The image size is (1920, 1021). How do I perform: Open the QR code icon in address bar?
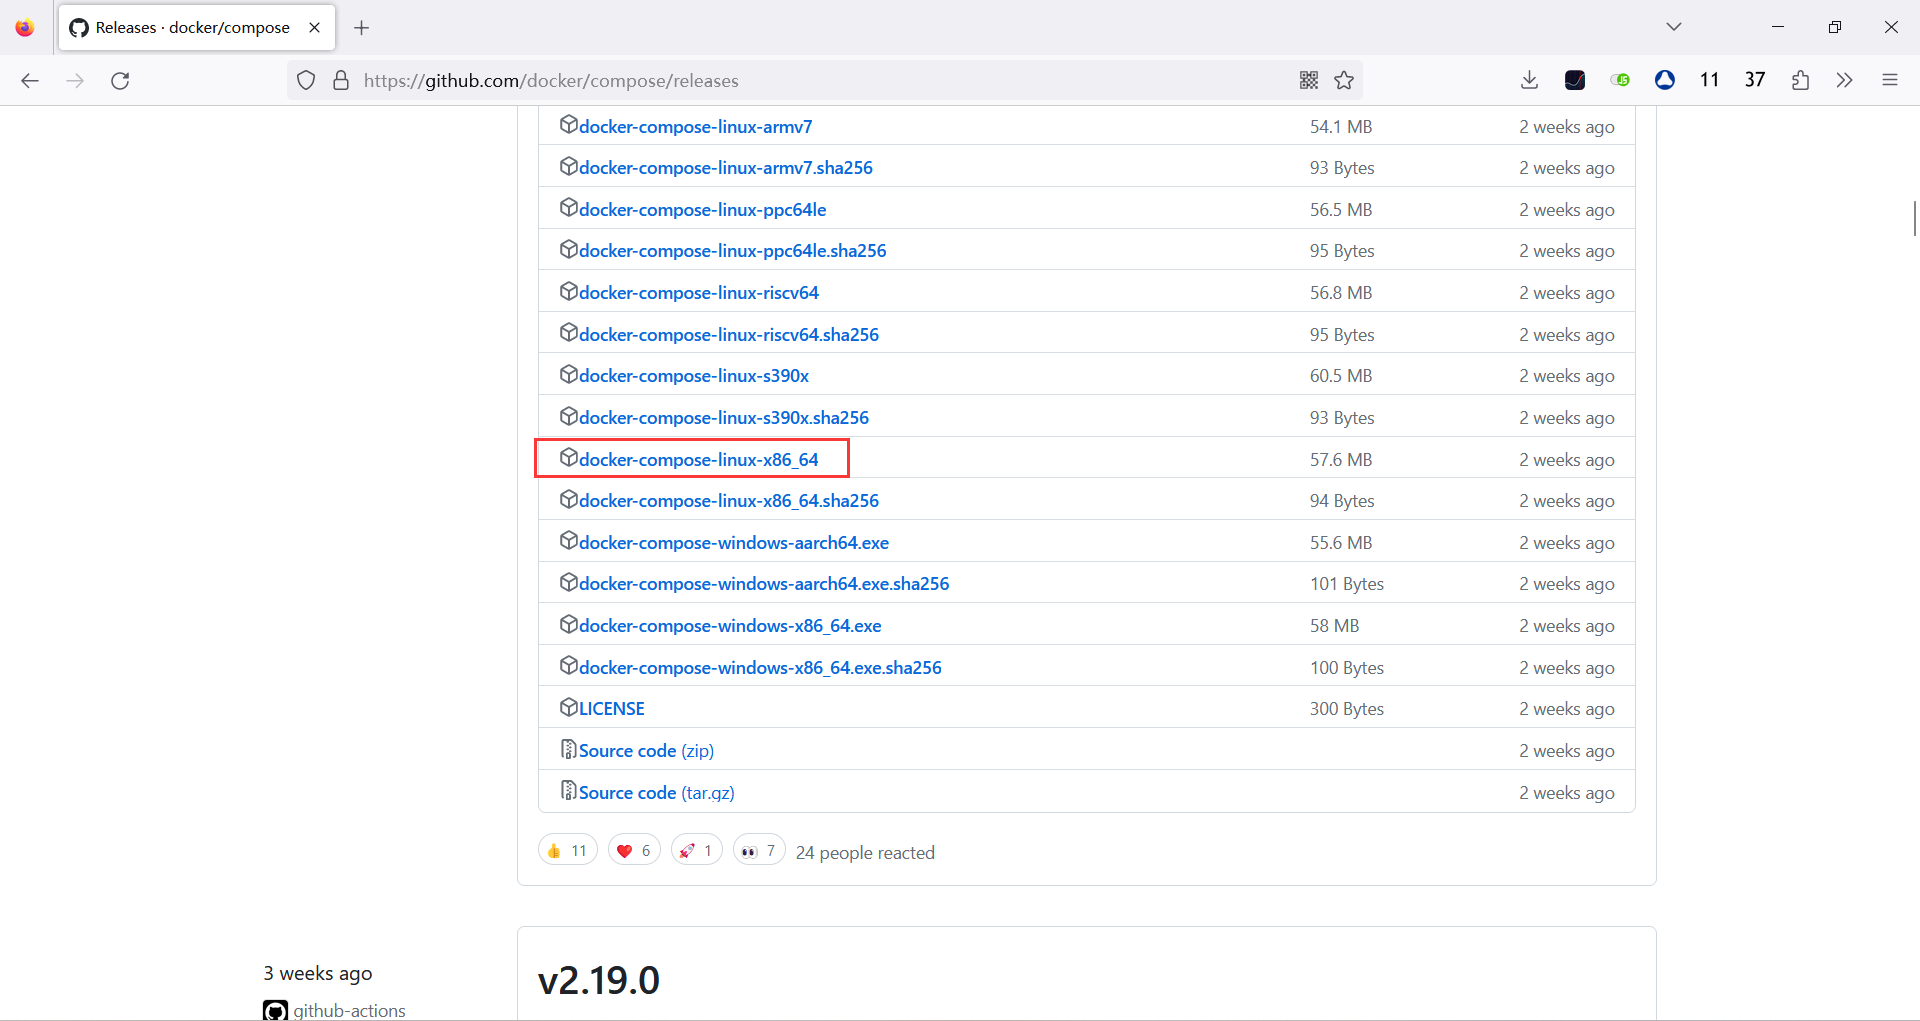pos(1309,80)
